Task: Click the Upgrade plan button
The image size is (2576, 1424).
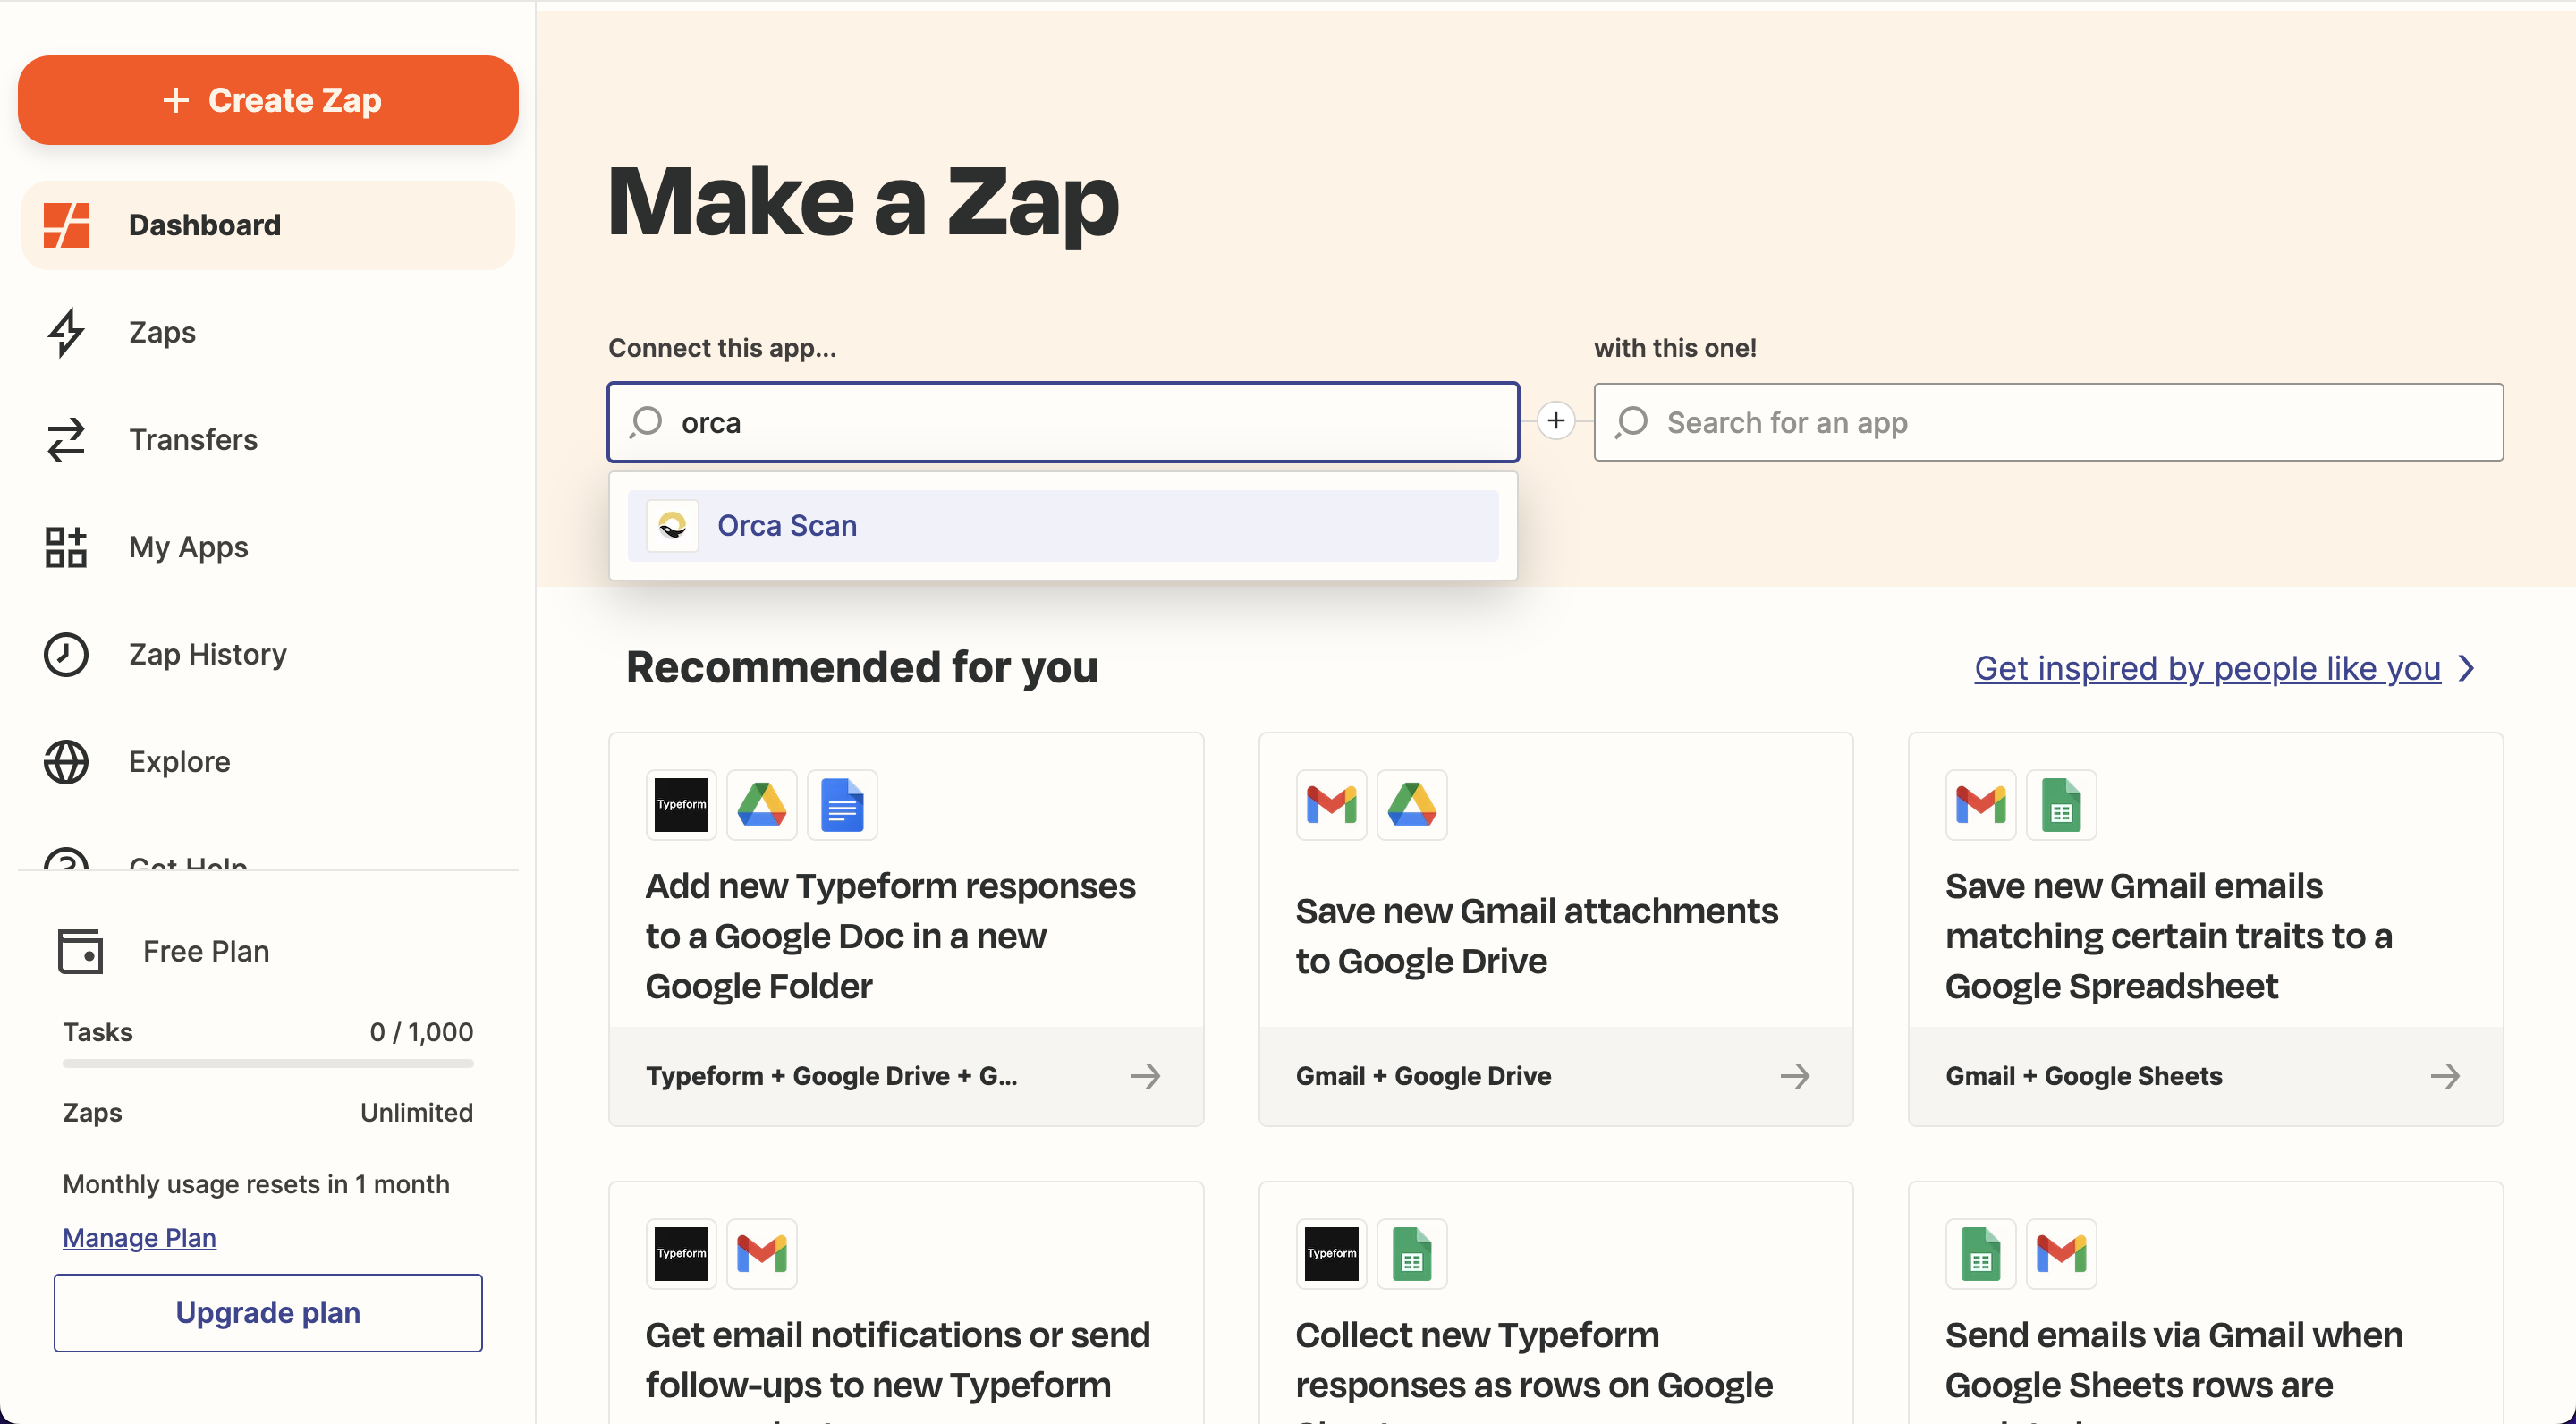Action: [268, 1312]
